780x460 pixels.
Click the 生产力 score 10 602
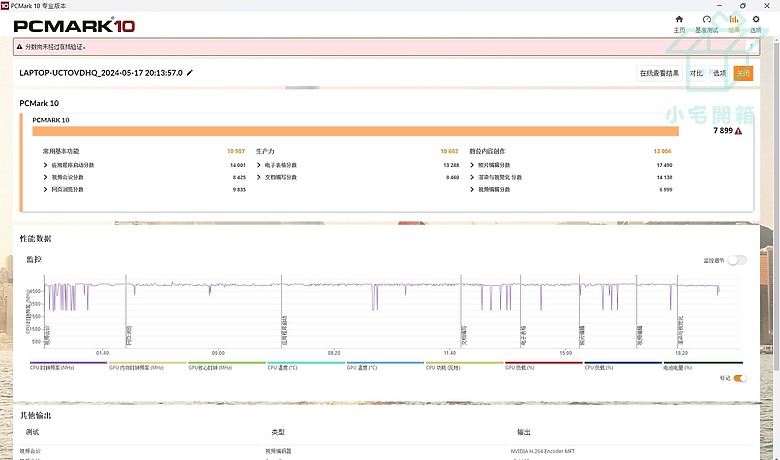(x=449, y=151)
